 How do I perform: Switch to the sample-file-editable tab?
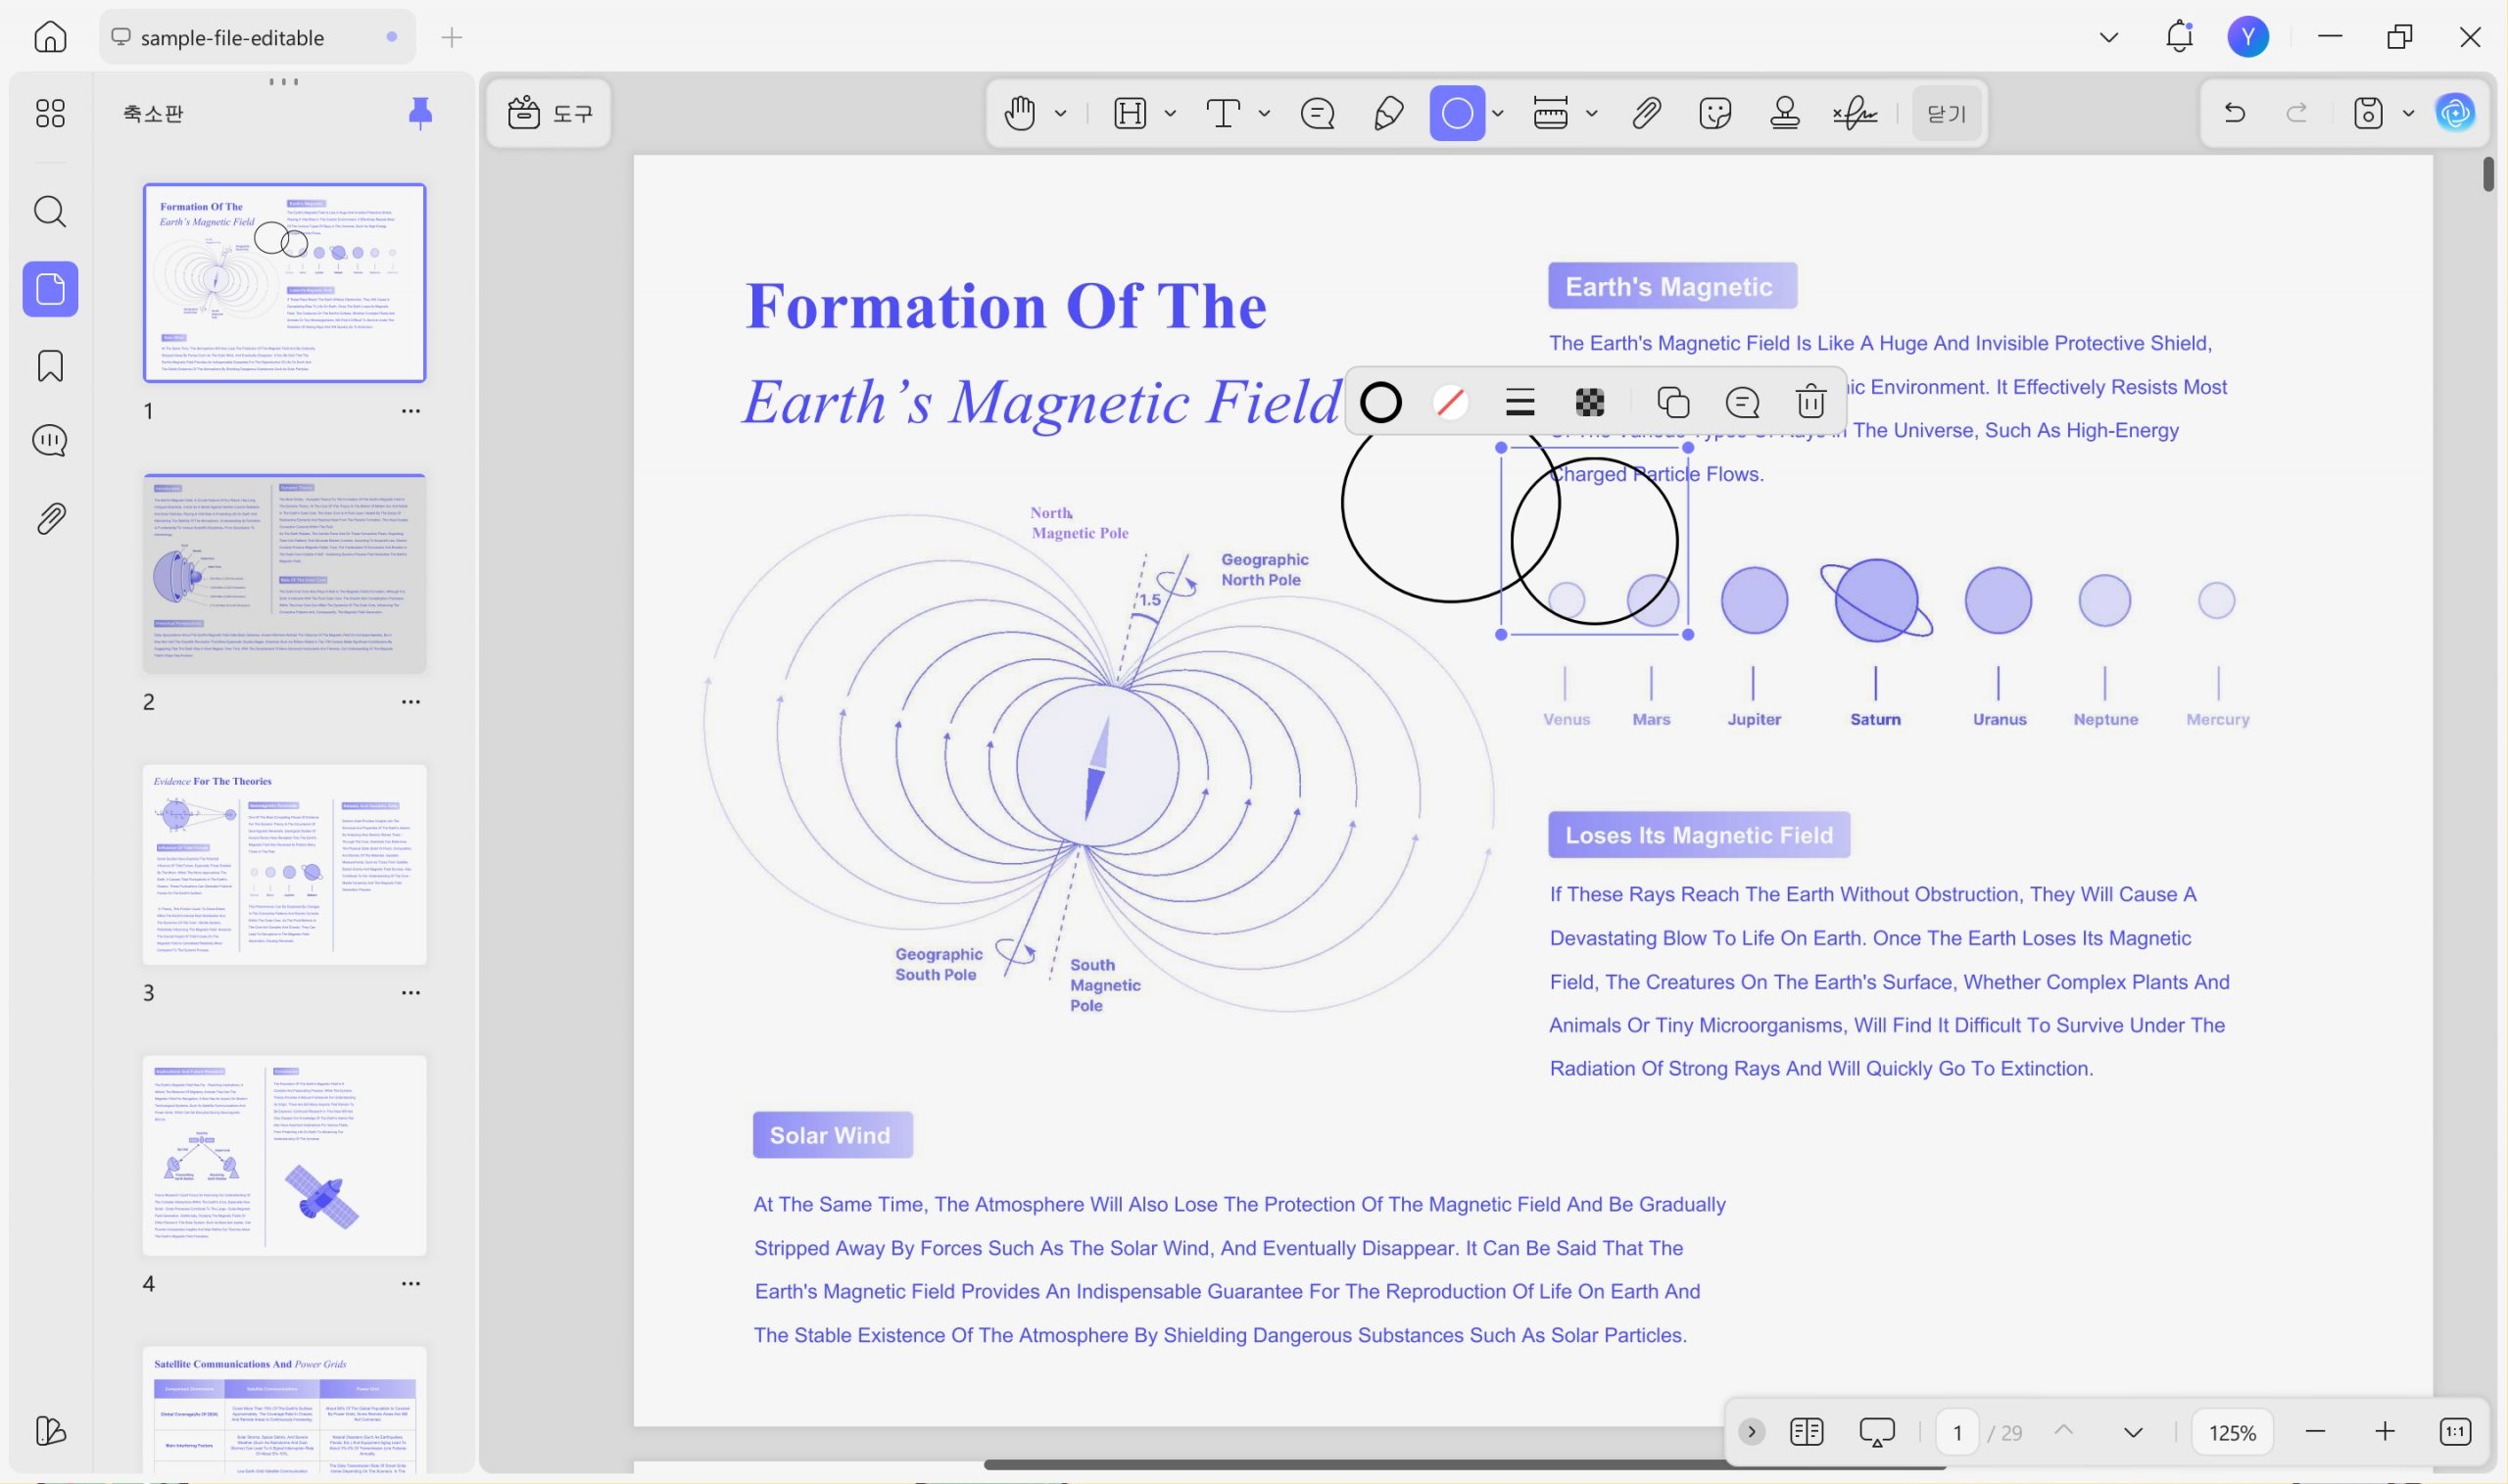[x=257, y=37]
